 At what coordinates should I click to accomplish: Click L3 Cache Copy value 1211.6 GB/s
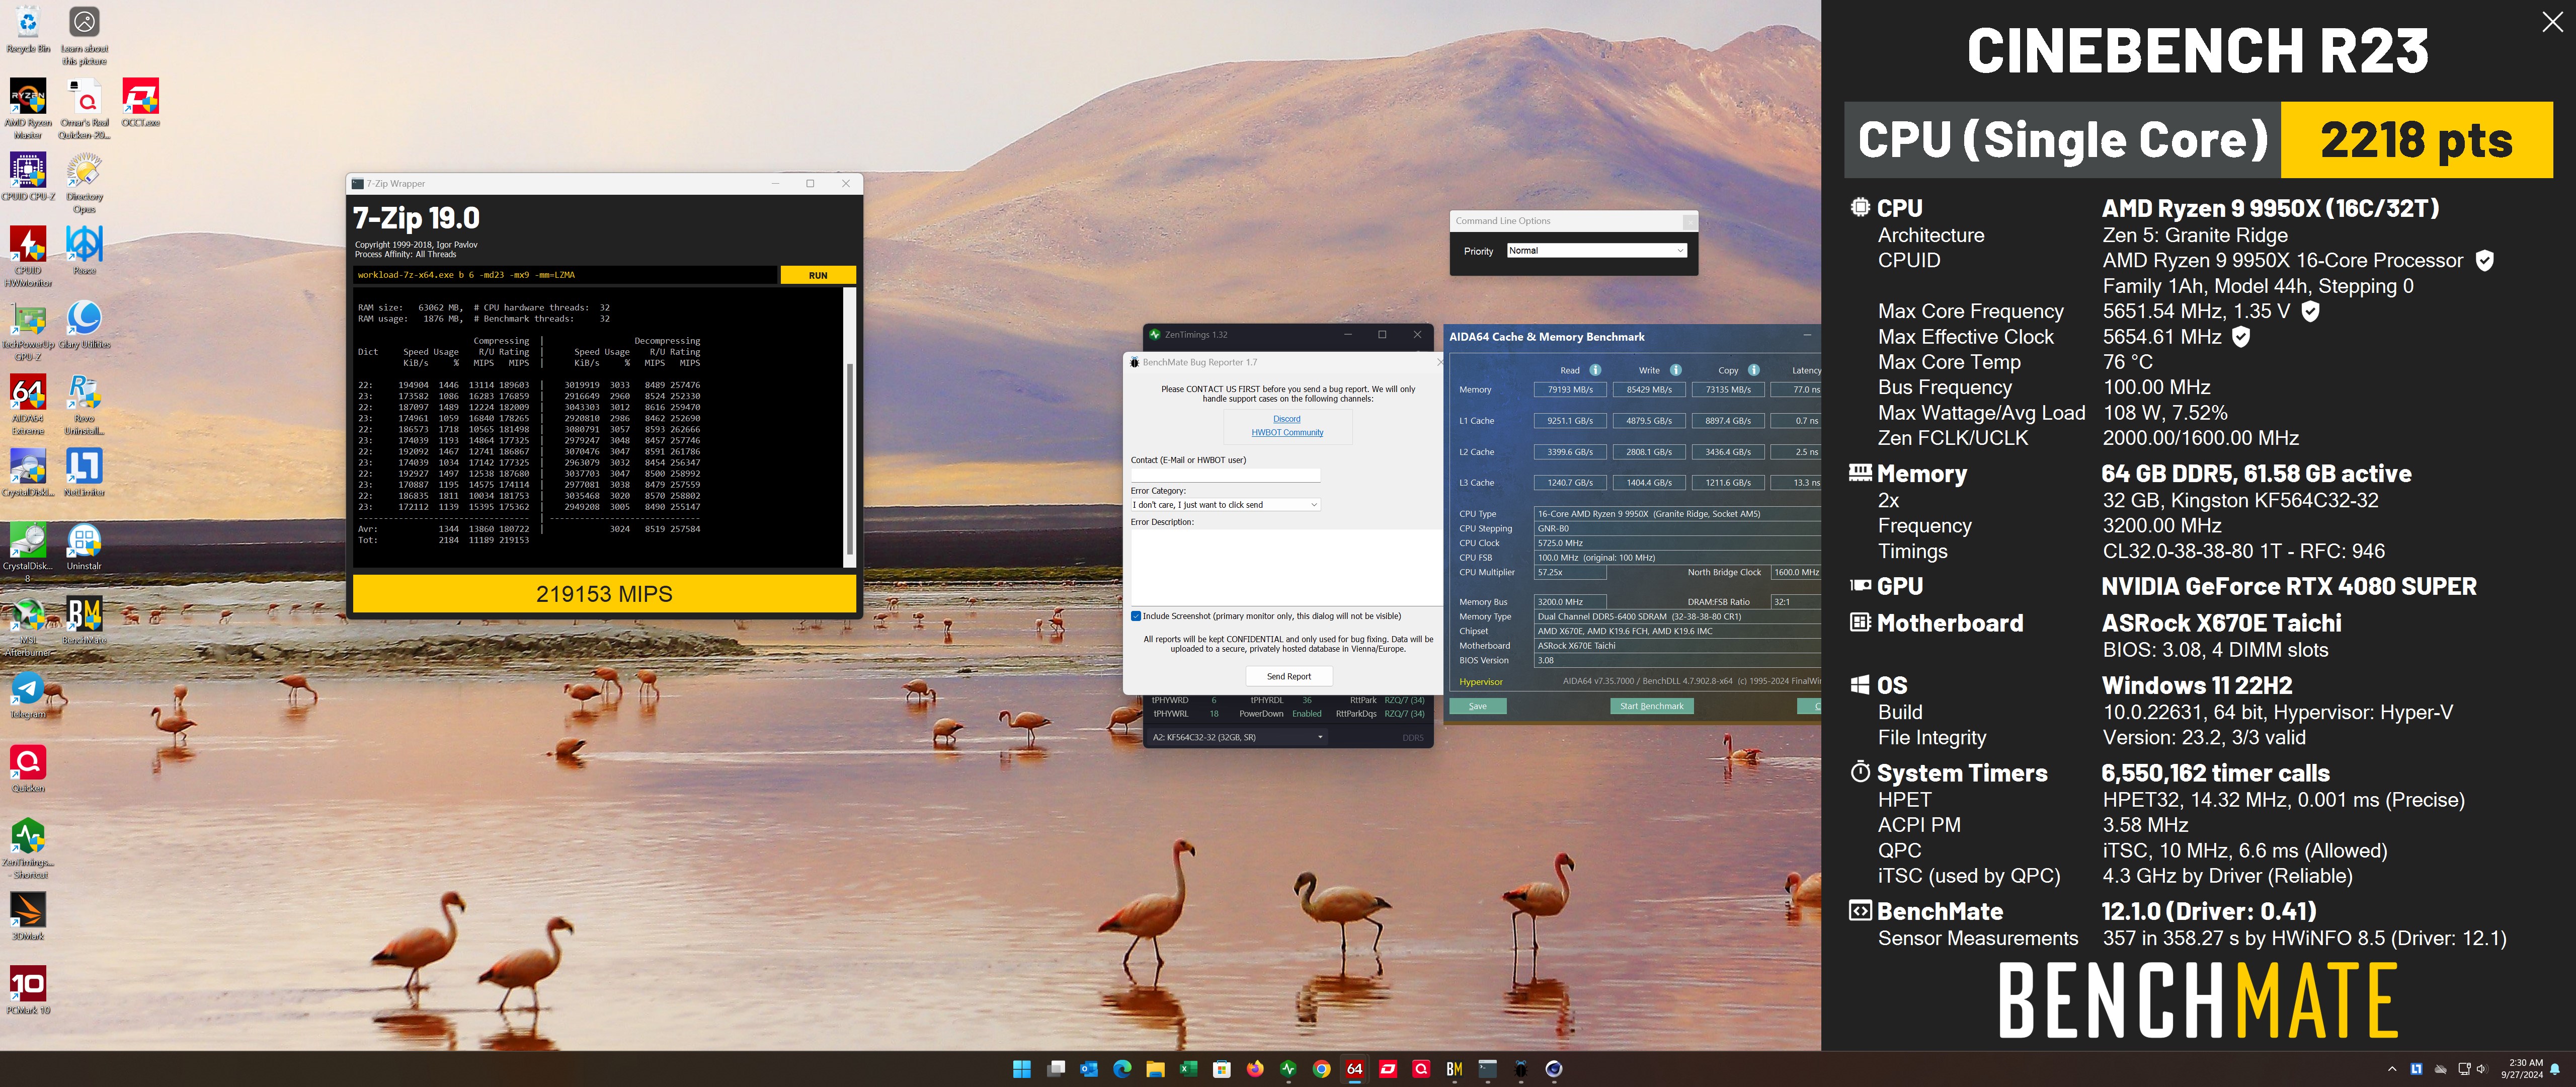[1727, 483]
